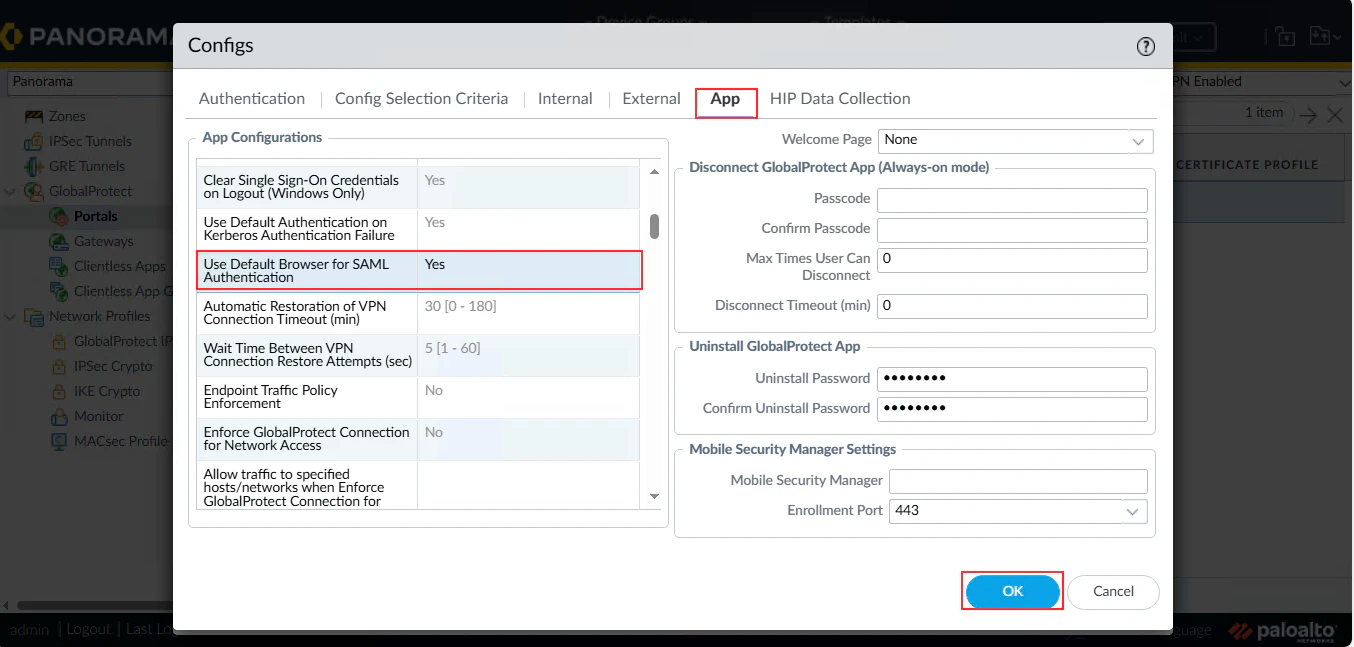Click the config lock icon in top bar
Viewport: 1354px width, 647px height.
(1284, 37)
